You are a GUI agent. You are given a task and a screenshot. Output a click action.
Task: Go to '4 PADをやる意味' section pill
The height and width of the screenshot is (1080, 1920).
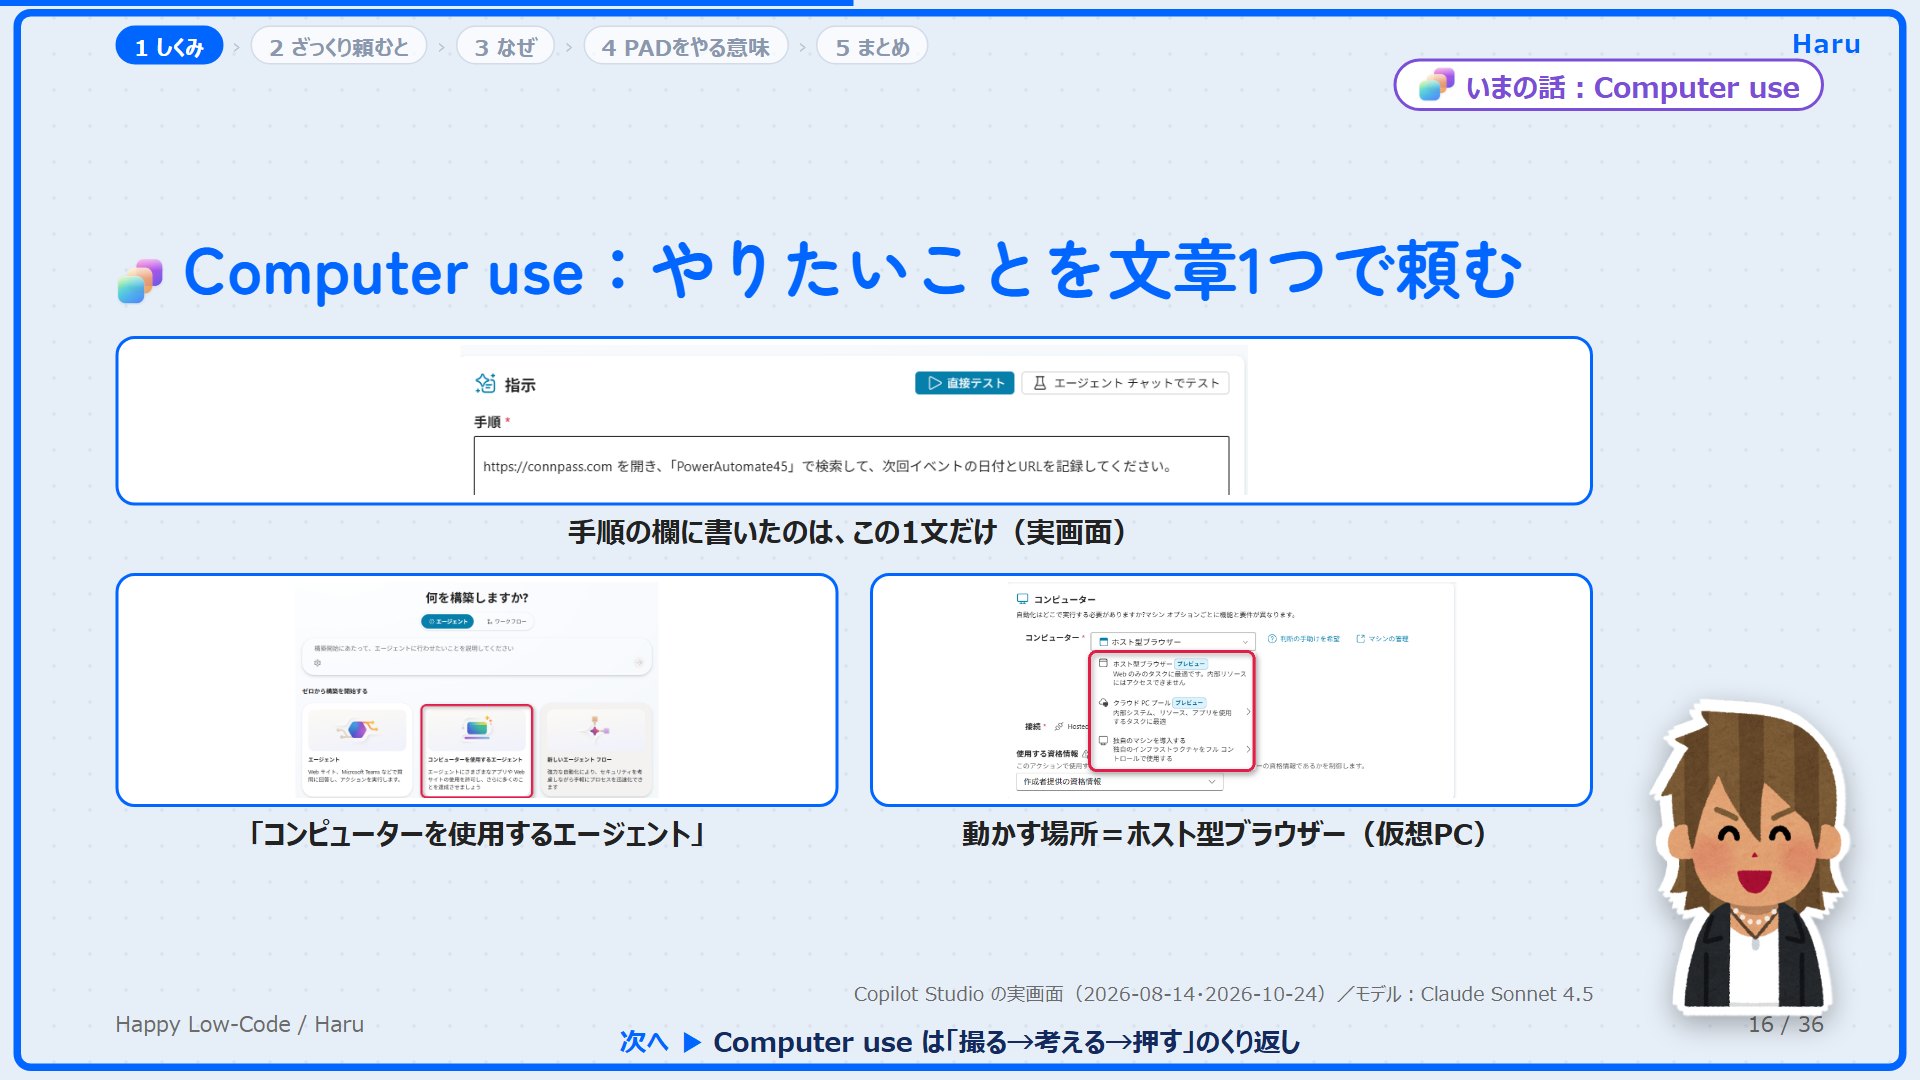(x=686, y=46)
